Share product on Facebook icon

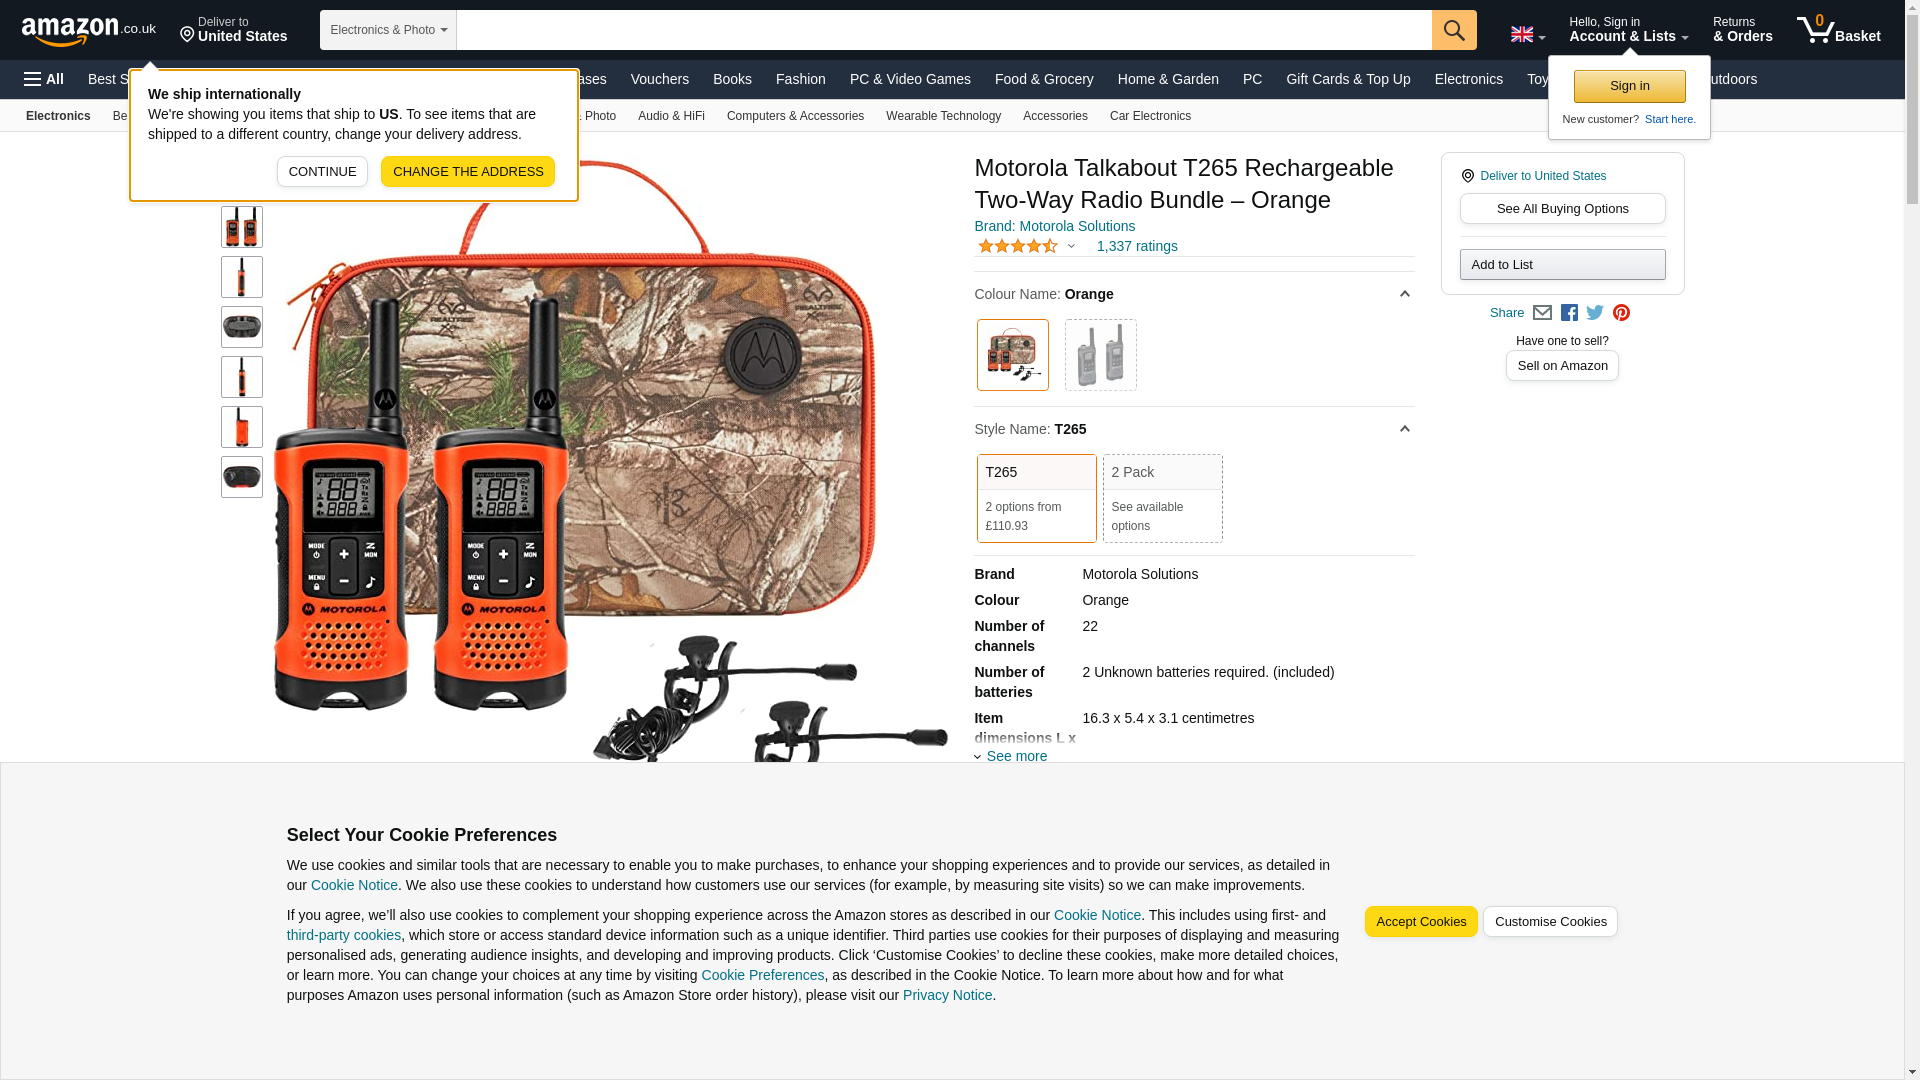pyautogui.click(x=1569, y=313)
